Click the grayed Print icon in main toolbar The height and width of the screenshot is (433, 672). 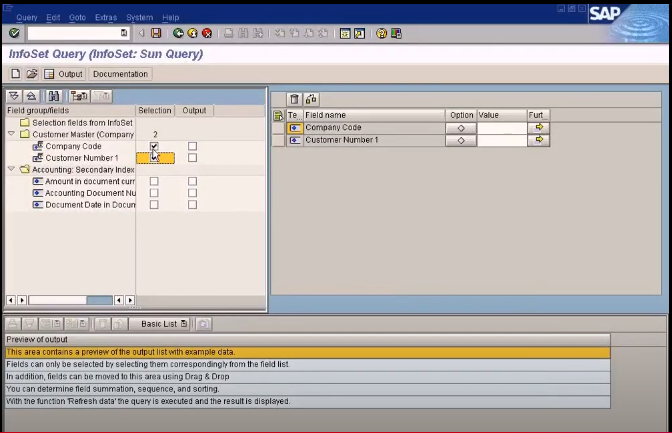click(229, 33)
